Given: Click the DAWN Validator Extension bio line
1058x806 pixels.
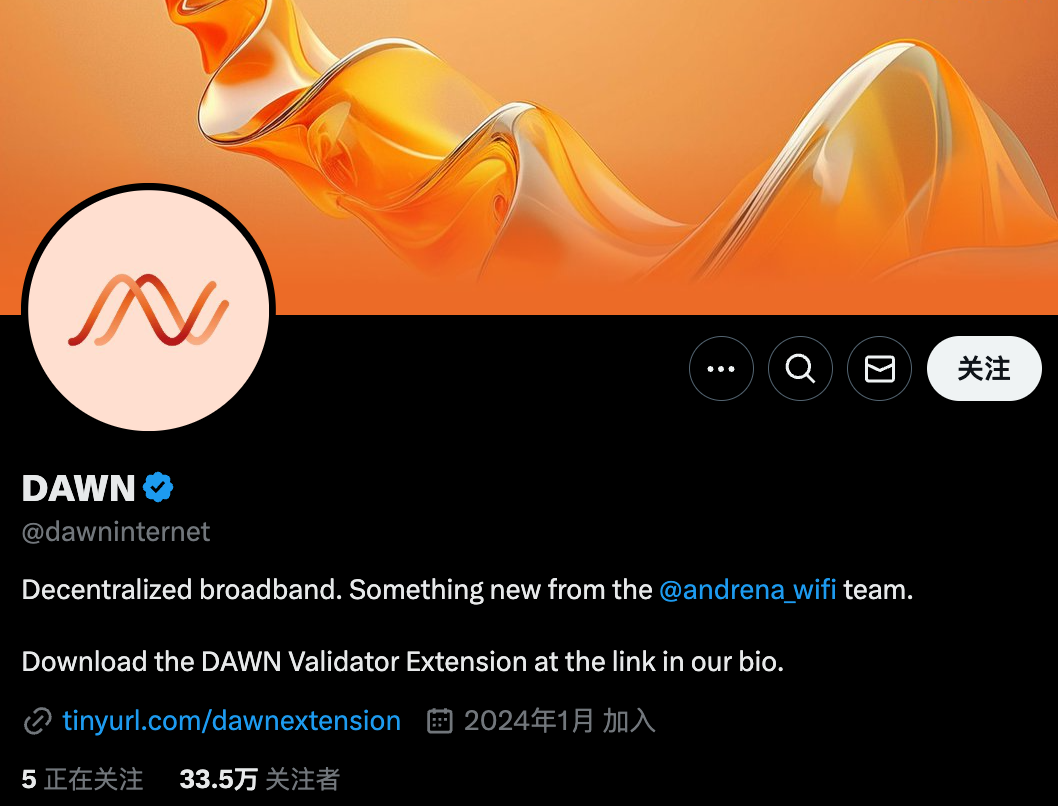Looking at the screenshot, I should pos(403,662).
